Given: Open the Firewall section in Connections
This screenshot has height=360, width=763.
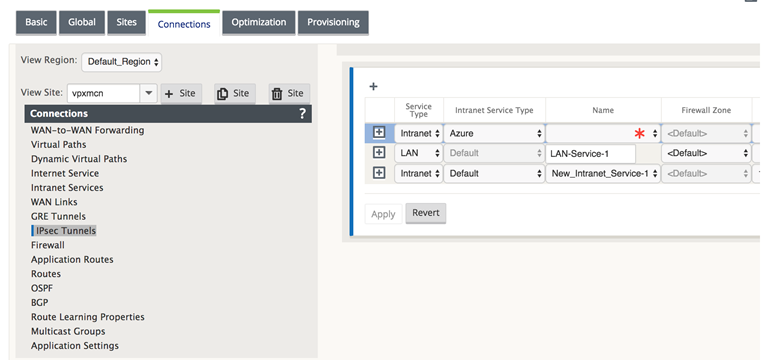Looking at the screenshot, I should click(48, 245).
